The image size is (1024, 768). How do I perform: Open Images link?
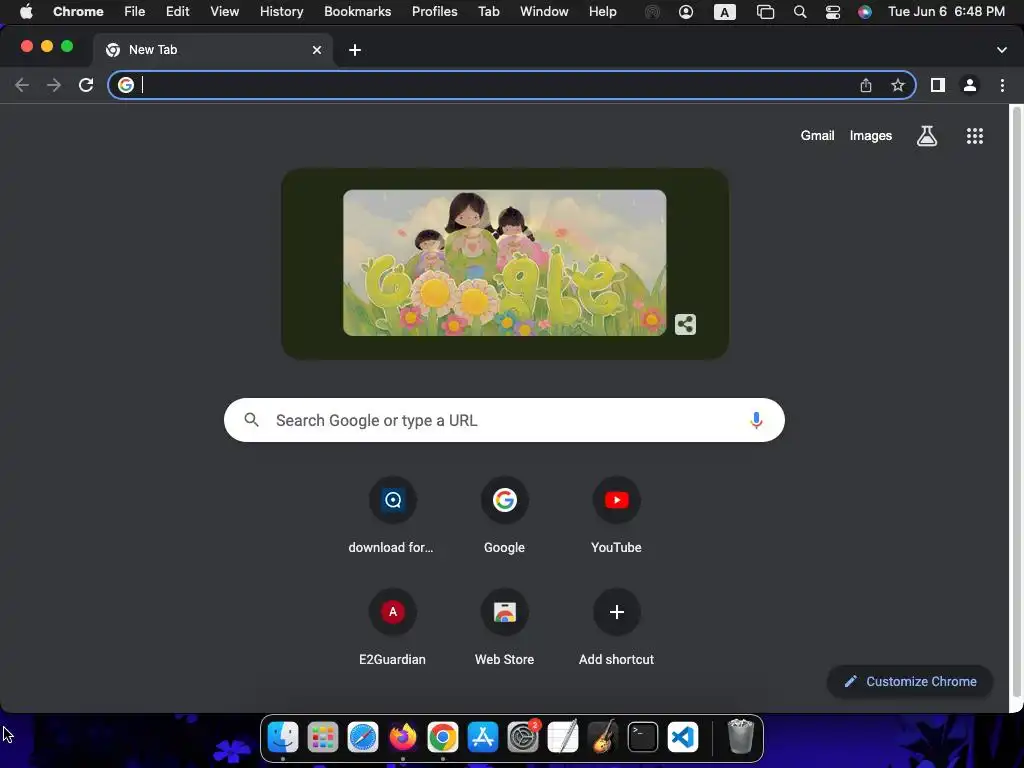coord(871,135)
